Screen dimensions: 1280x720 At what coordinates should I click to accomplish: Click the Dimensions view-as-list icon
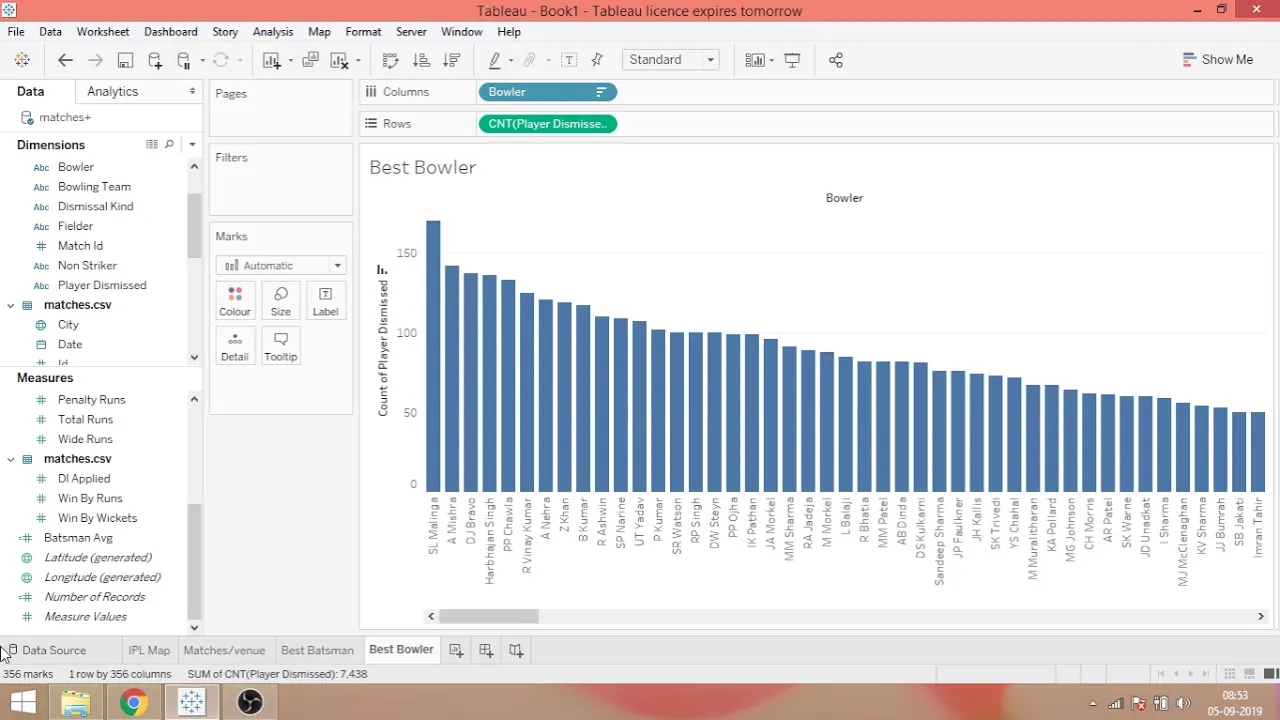point(152,144)
